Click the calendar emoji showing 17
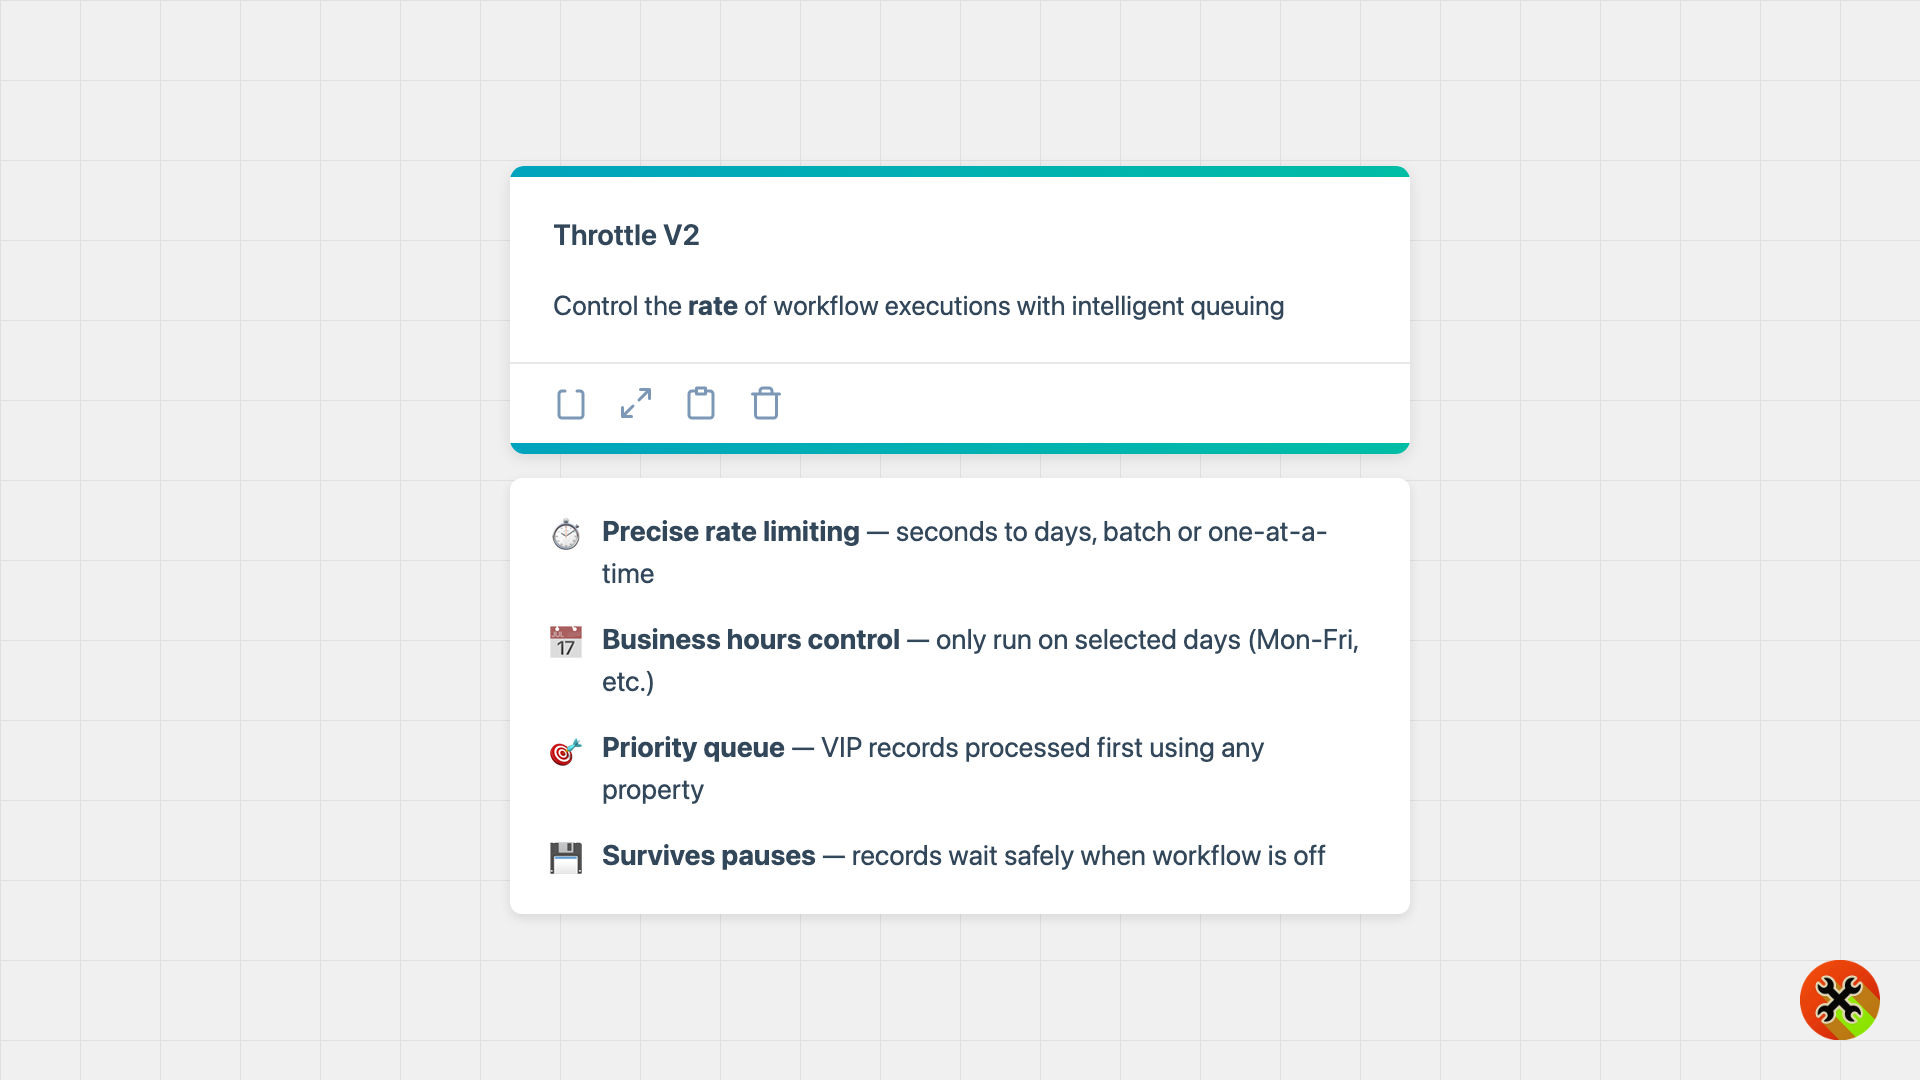The image size is (1920, 1080). tap(566, 642)
